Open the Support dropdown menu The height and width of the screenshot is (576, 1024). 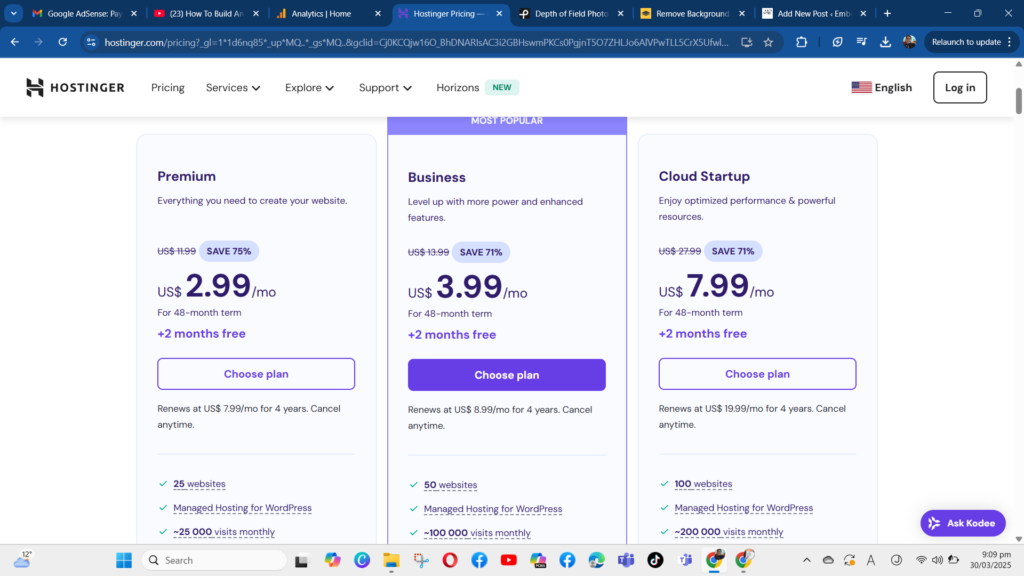385,88
